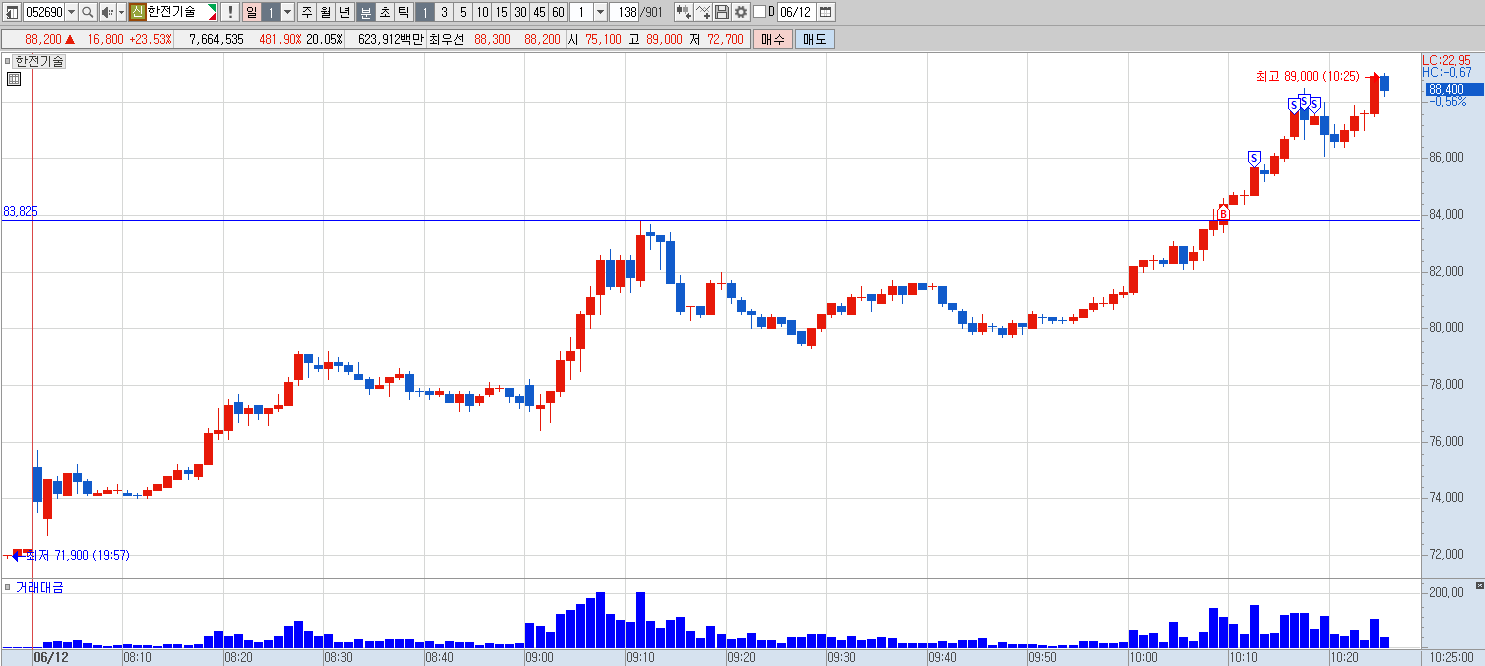Click the 매수 buy button

point(773,39)
